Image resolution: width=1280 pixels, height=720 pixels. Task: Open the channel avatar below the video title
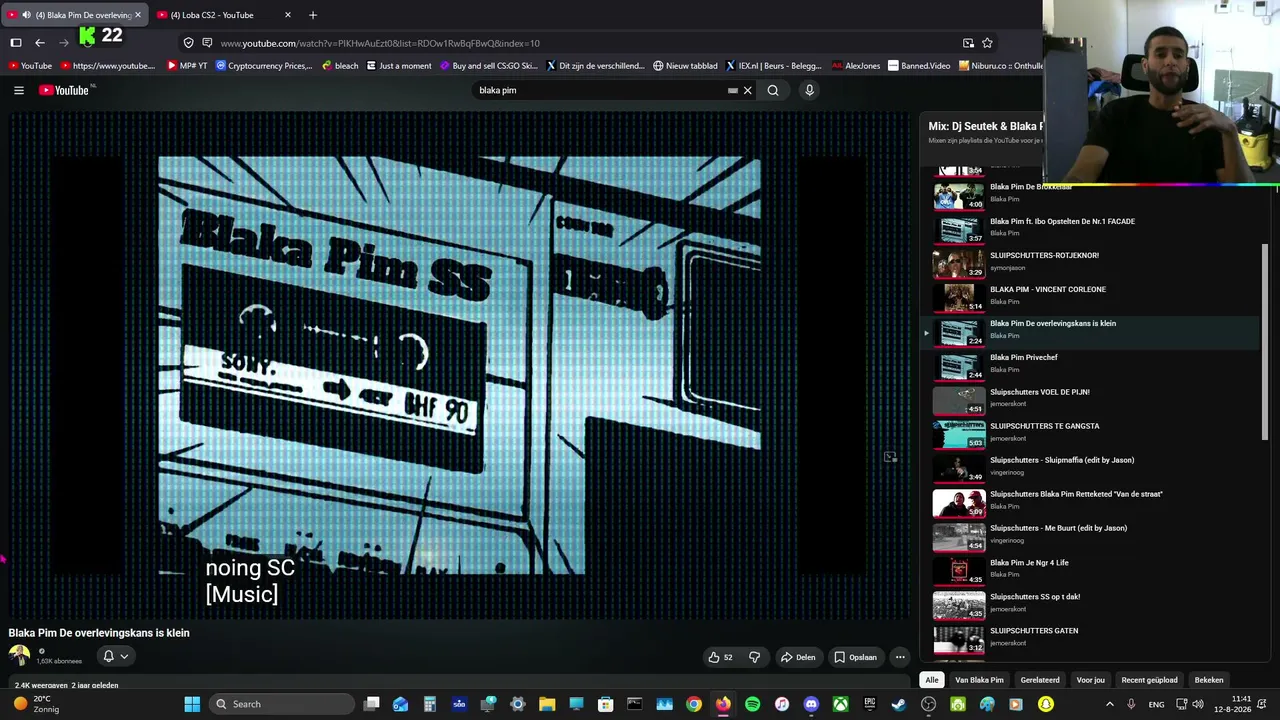click(19, 656)
